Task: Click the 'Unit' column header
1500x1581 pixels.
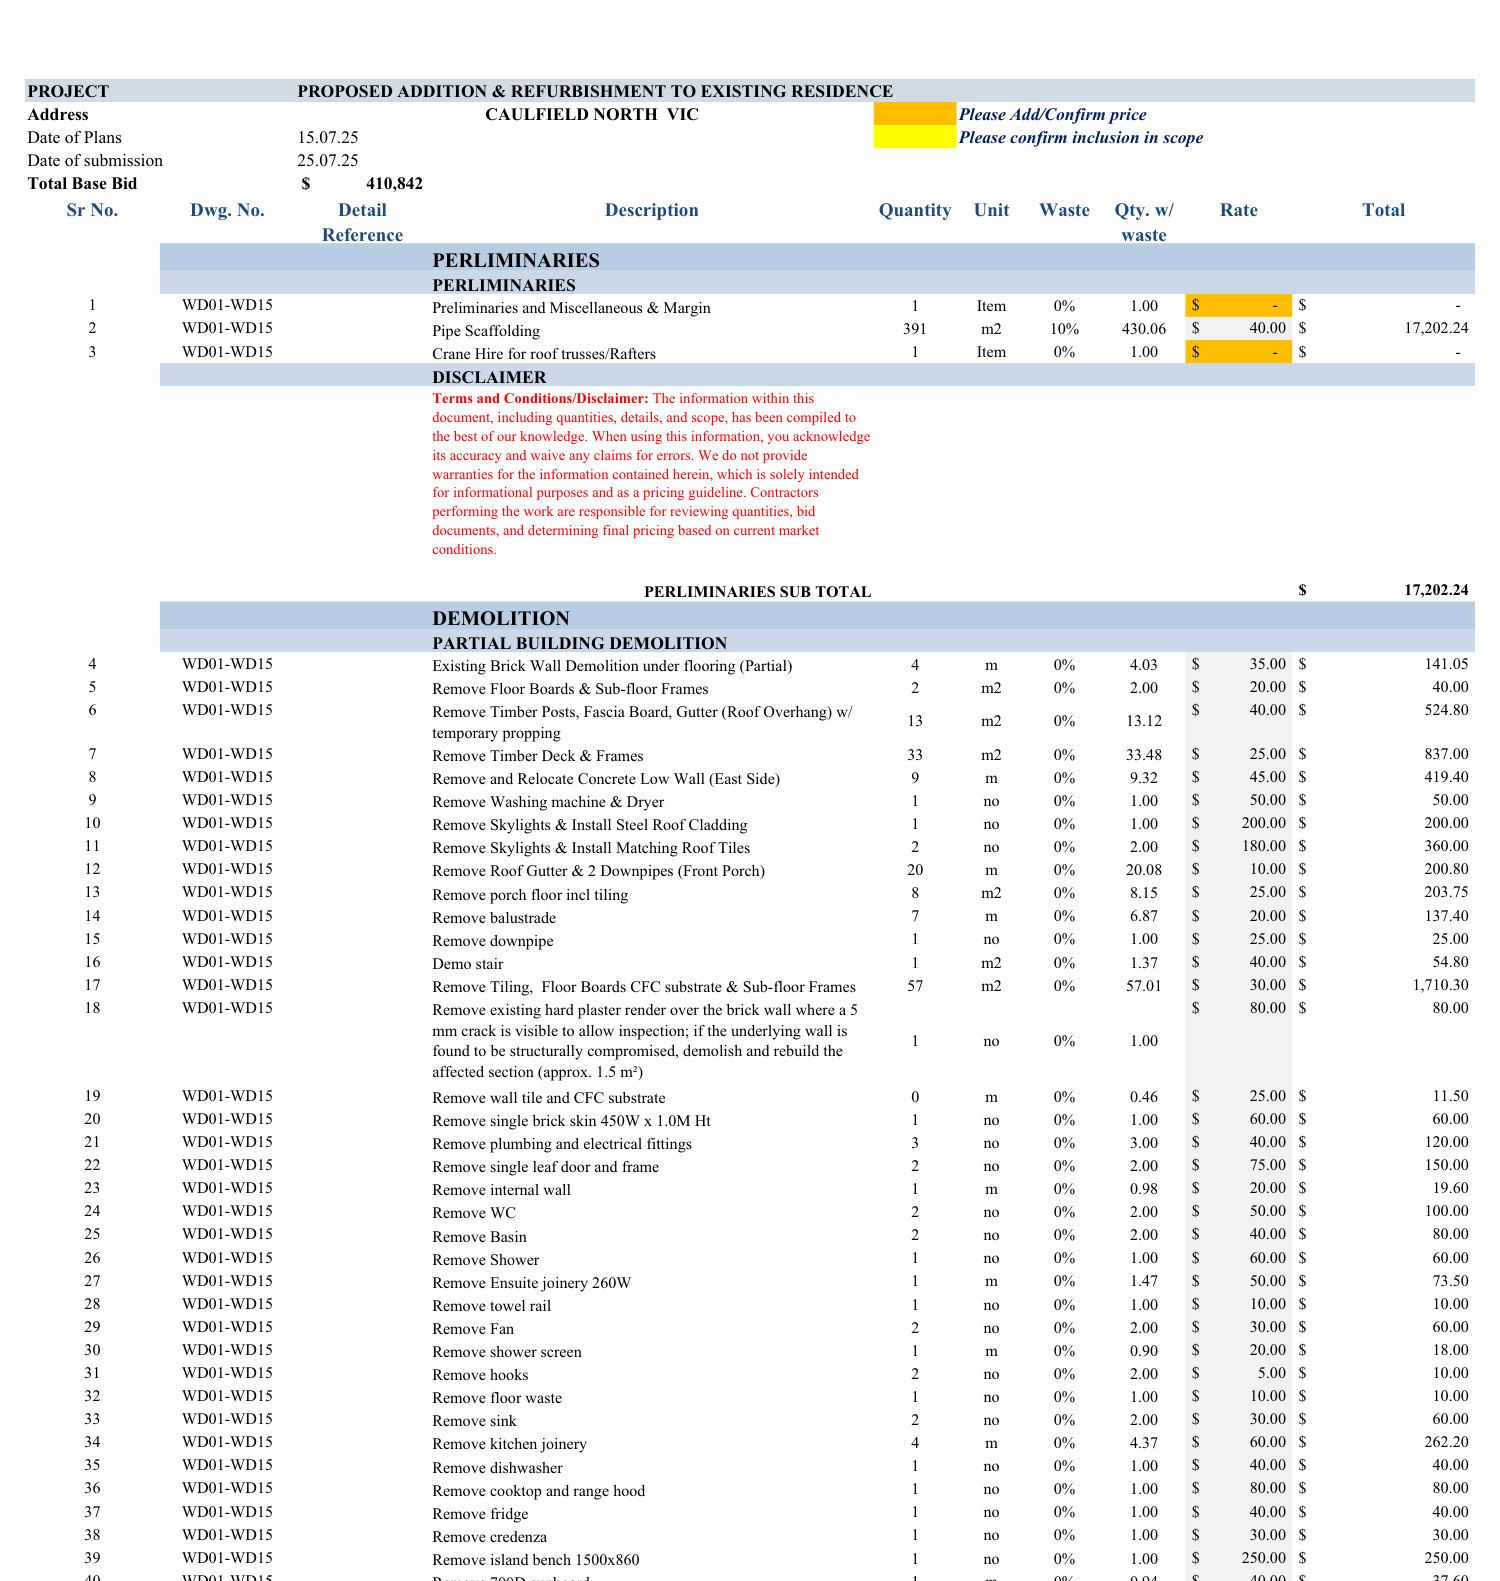Action: 992,210
